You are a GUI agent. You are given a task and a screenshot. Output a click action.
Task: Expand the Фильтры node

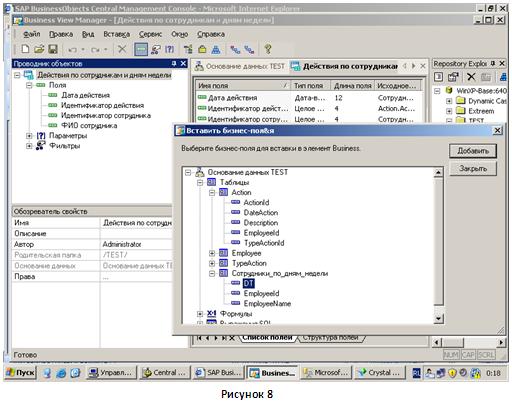coord(29,146)
